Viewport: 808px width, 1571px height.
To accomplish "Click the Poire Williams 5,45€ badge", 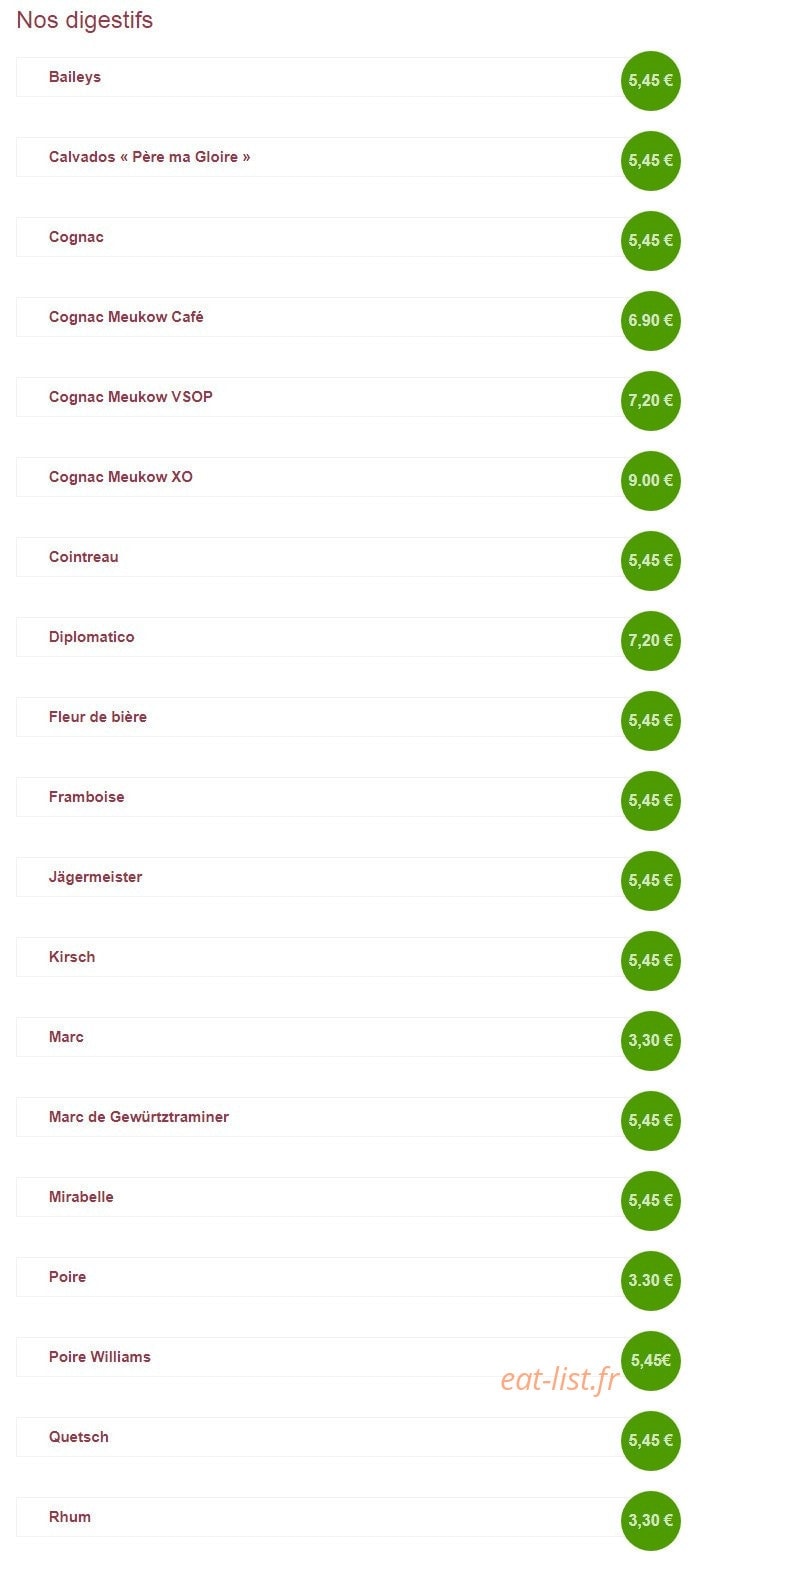I will point(651,1360).
